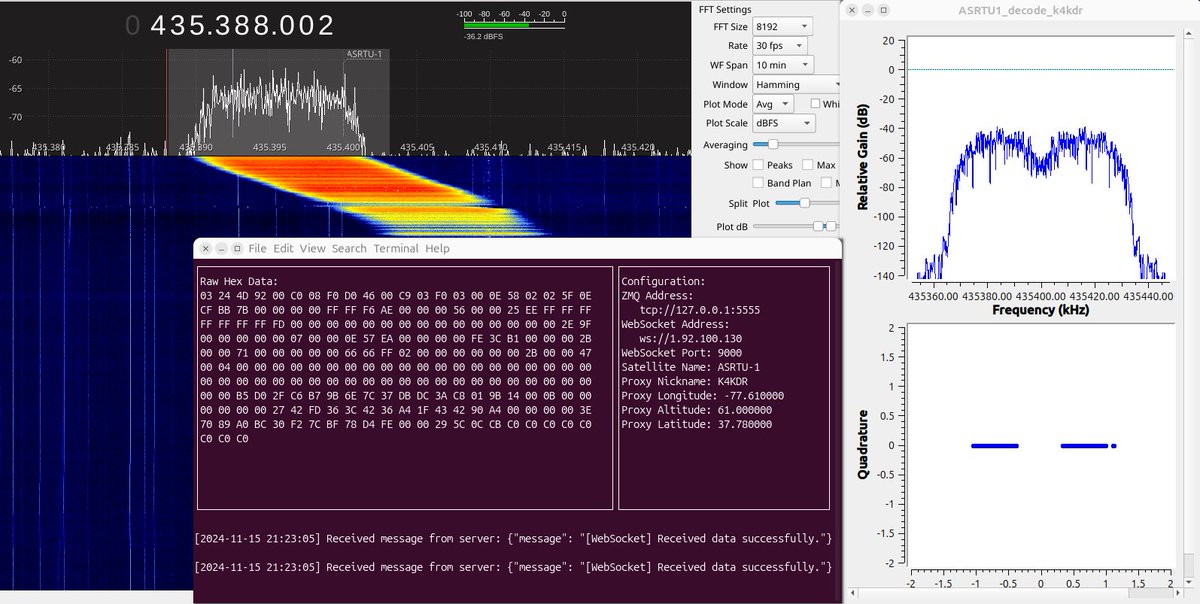
Task: Click the Raw Hex Data heading
Action: pyautogui.click(x=240, y=281)
